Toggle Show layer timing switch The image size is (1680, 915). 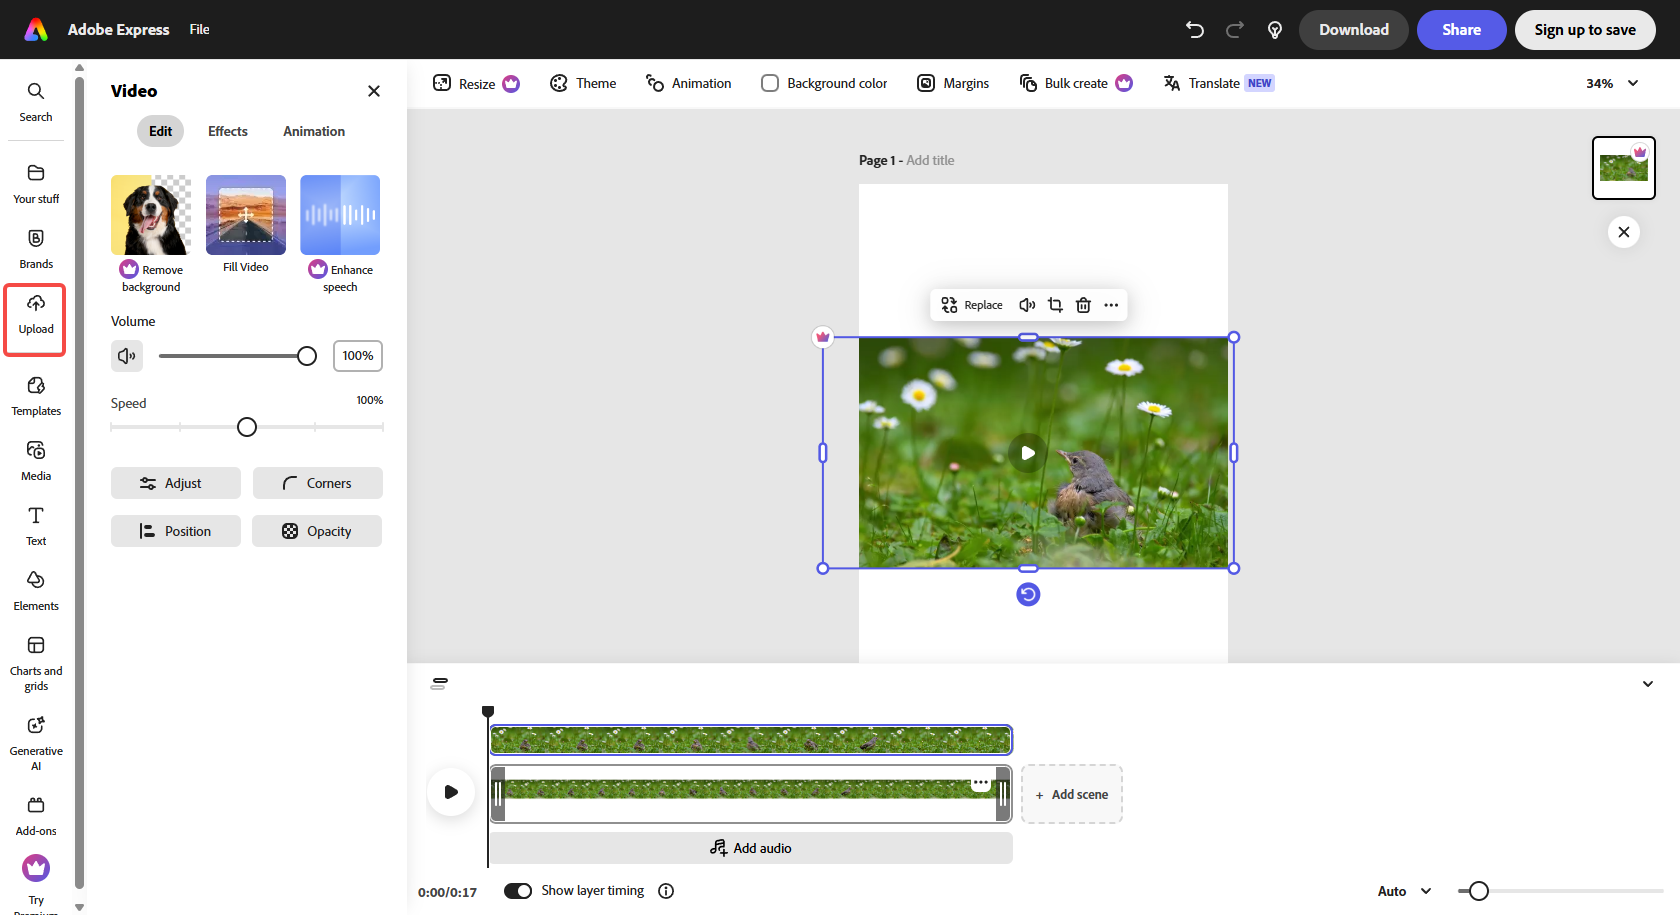[x=518, y=890]
